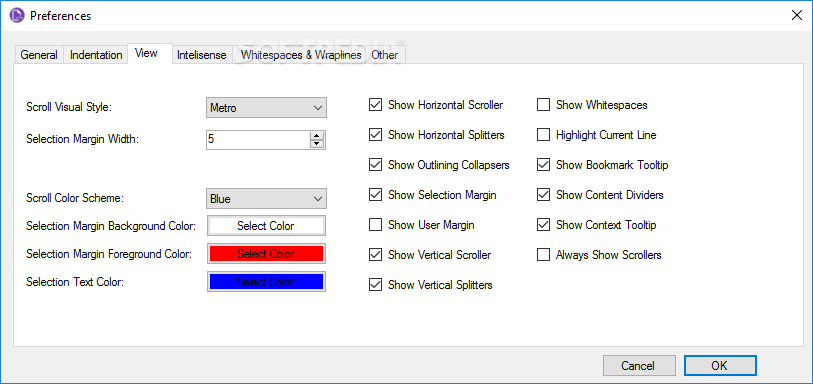Open Scroll Visual Style dropdown showing Metro
Viewport: 813px width, 384px height.
click(267, 108)
